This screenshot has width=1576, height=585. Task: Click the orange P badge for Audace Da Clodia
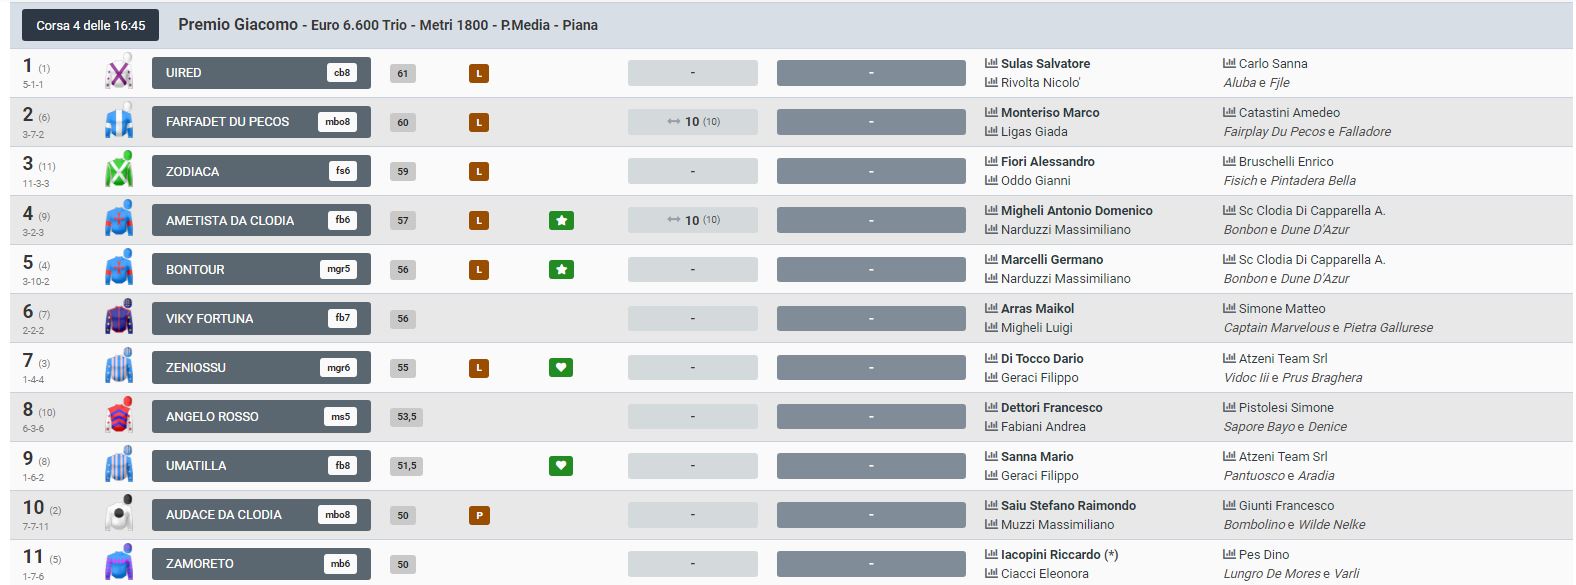[479, 515]
